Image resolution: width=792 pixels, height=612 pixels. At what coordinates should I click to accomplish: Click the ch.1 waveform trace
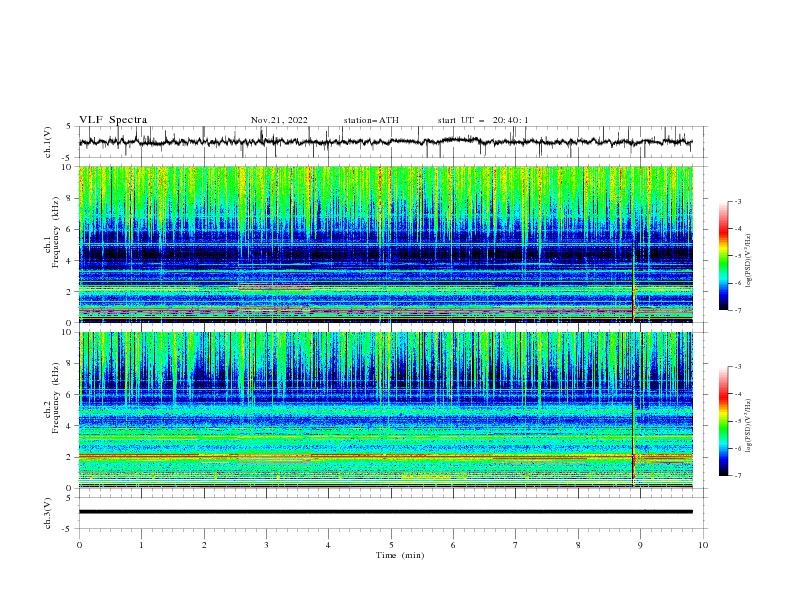(x=385, y=142)
